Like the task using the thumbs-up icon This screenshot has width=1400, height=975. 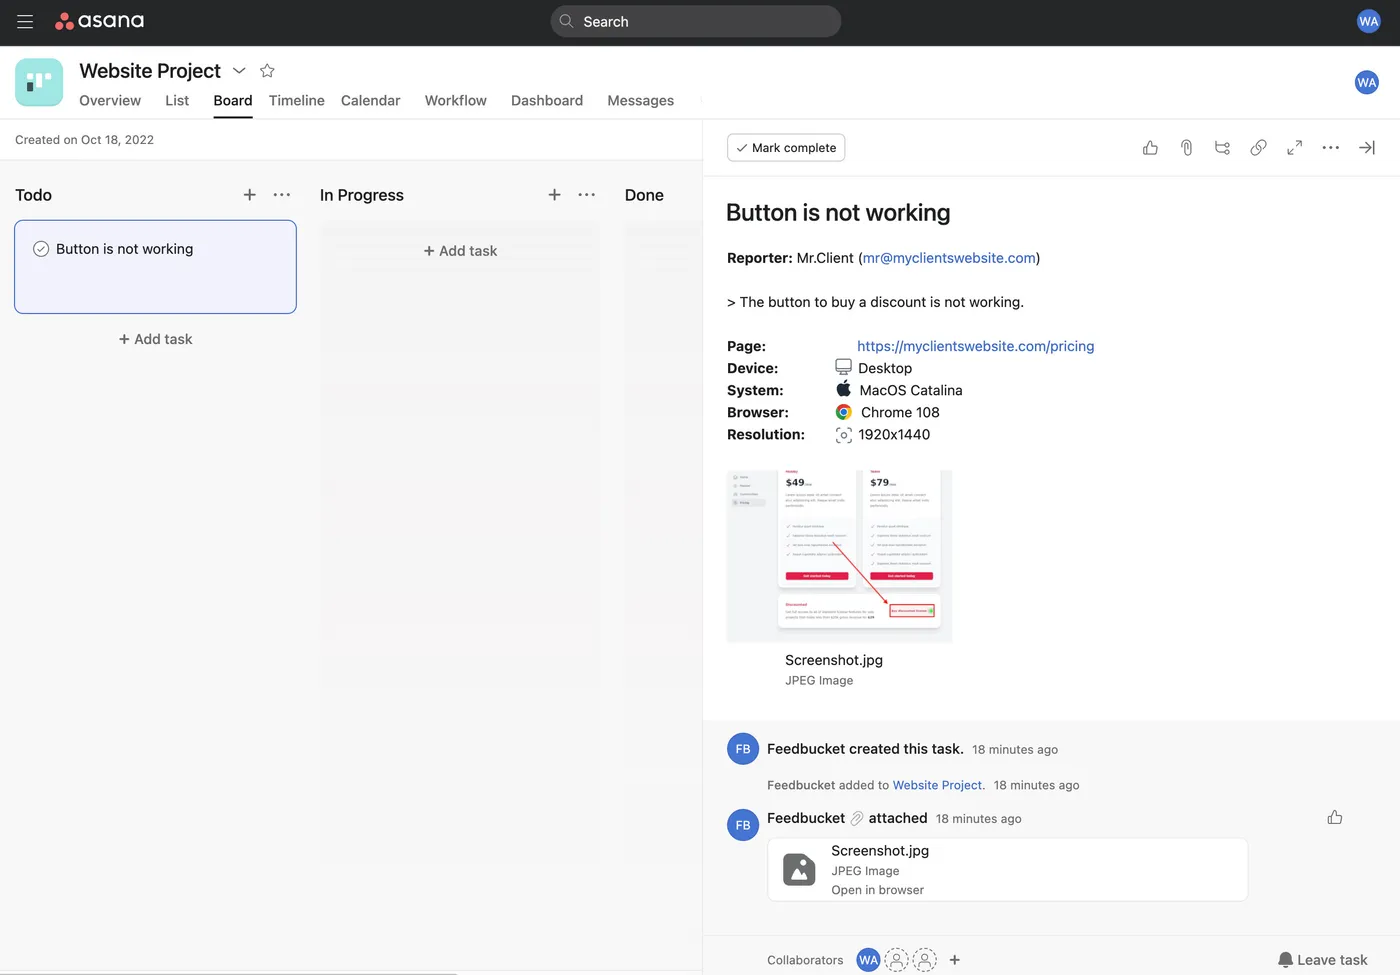(1150, 147)
